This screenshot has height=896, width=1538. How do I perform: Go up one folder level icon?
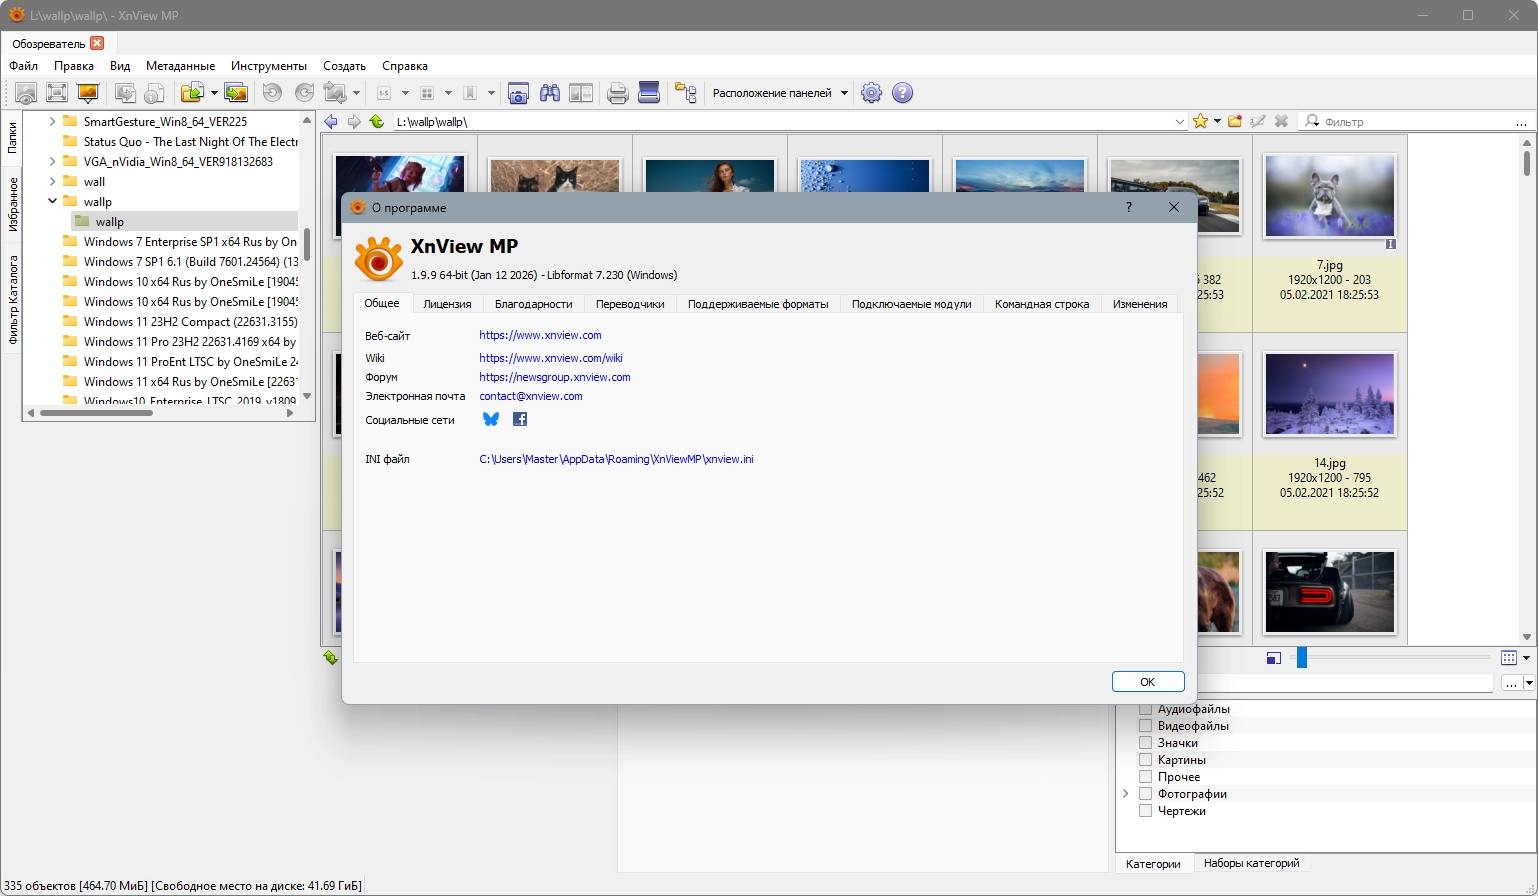click(377, 121)
